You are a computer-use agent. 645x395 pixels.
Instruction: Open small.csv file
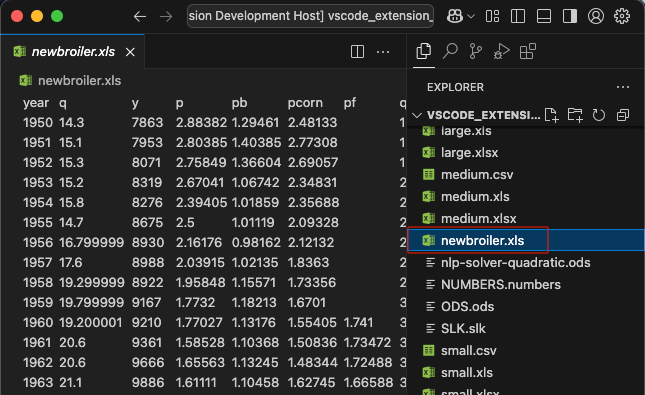[x=526, y=351]
